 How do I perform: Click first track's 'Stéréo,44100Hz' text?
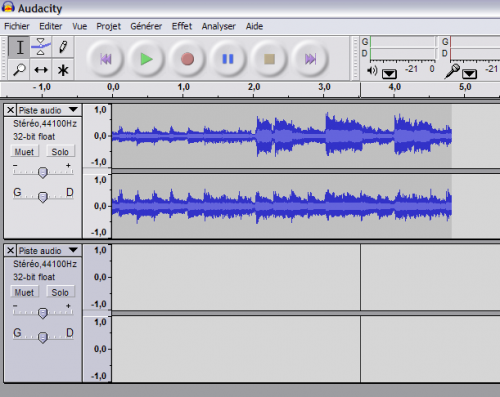[45, 124]
